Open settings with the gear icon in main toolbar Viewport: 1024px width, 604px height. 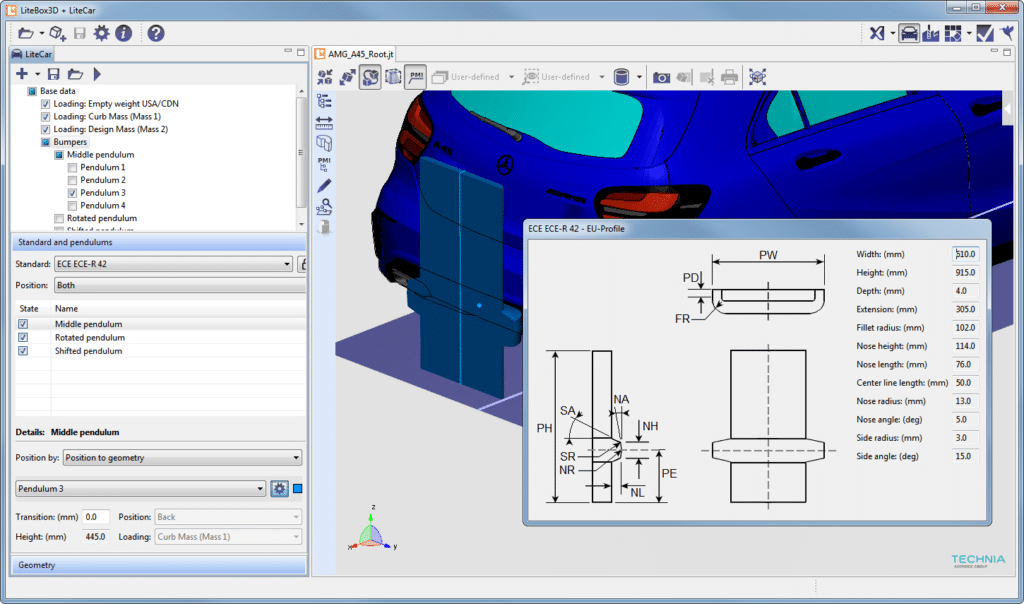tap(101, 33)
